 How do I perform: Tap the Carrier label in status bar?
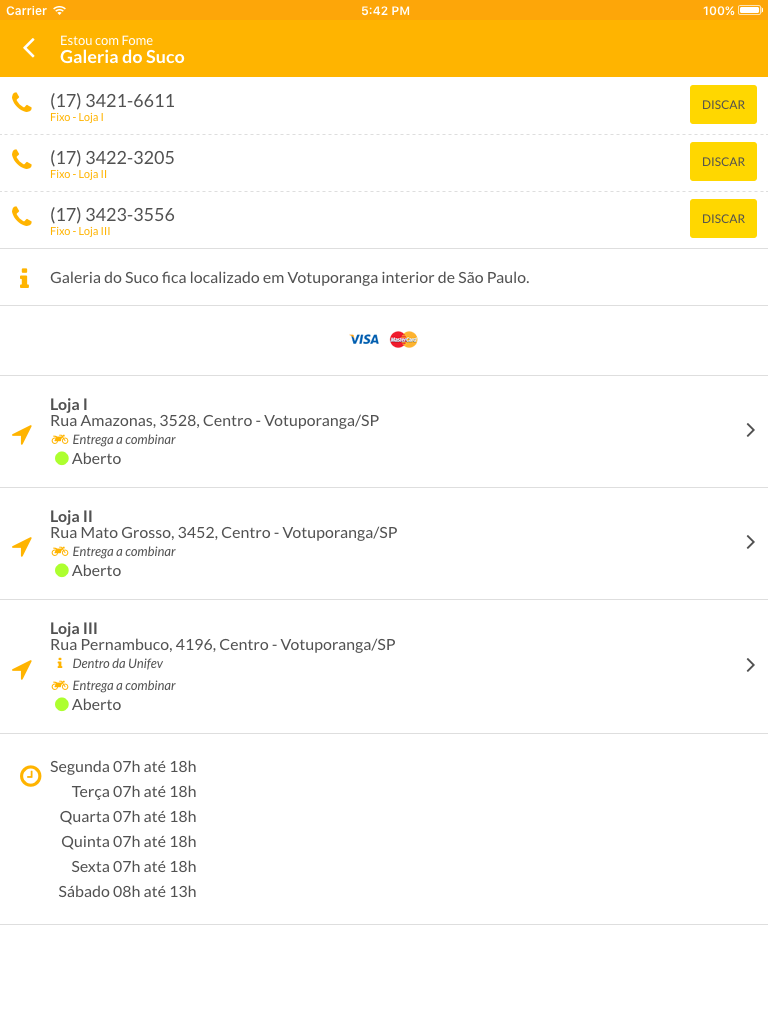click(x=26, y=10)
